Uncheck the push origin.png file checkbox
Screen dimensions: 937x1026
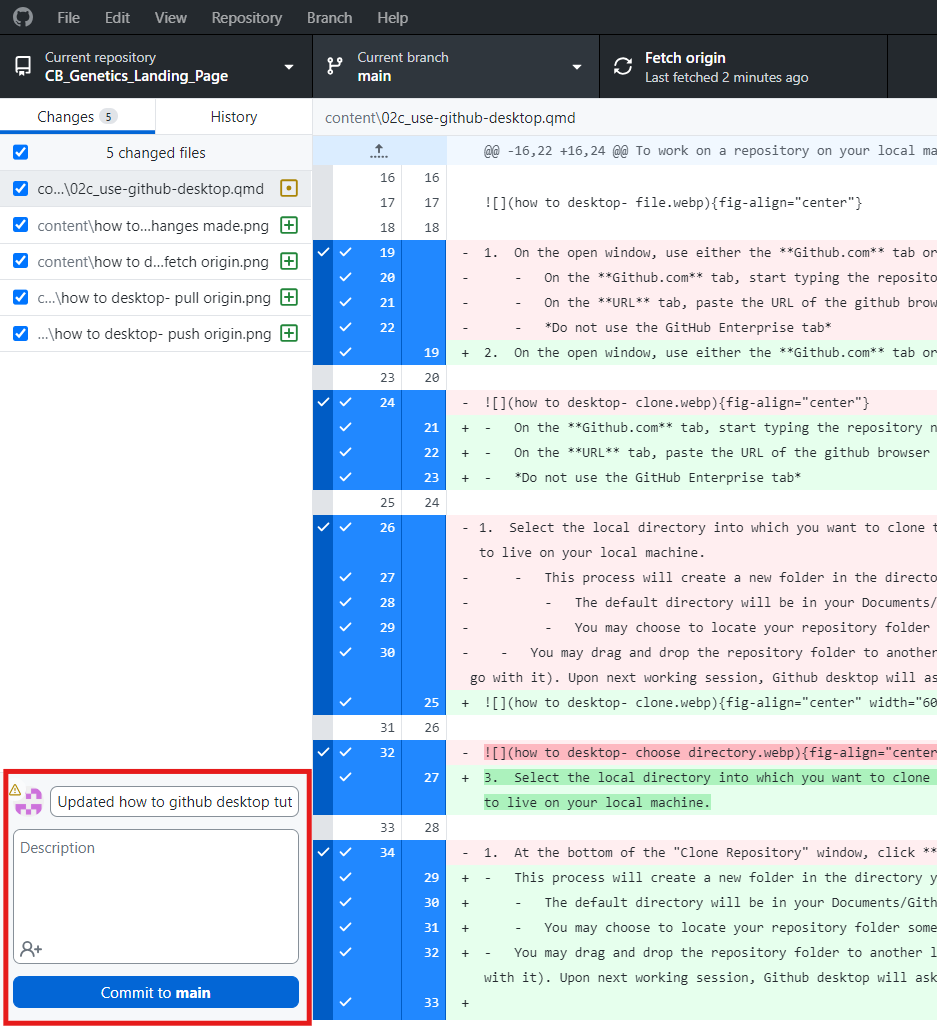(x=21, y=333)
